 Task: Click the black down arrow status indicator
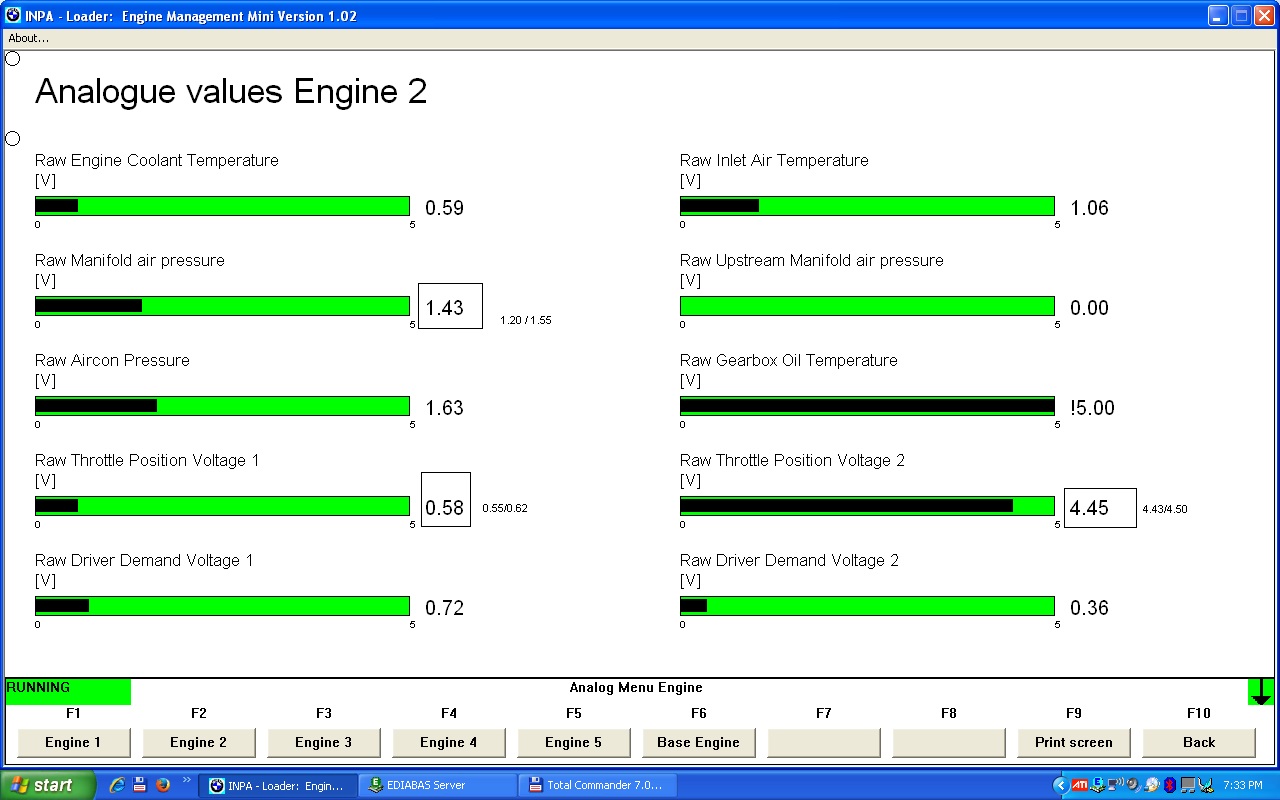tap(1261, 691)
